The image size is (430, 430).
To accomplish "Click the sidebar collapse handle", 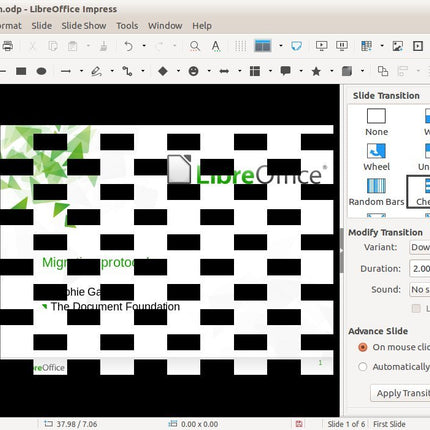I will pyautogui.click(x=342, y=251).
